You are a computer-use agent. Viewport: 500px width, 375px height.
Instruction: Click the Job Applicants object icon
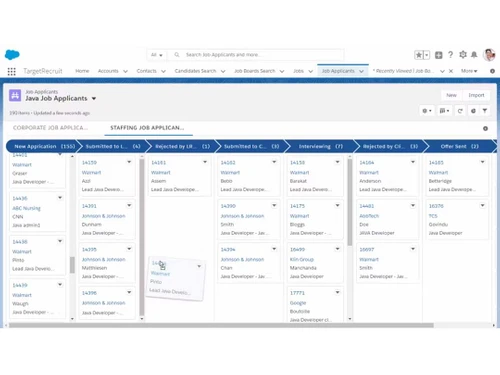click(x=15, y=95)
